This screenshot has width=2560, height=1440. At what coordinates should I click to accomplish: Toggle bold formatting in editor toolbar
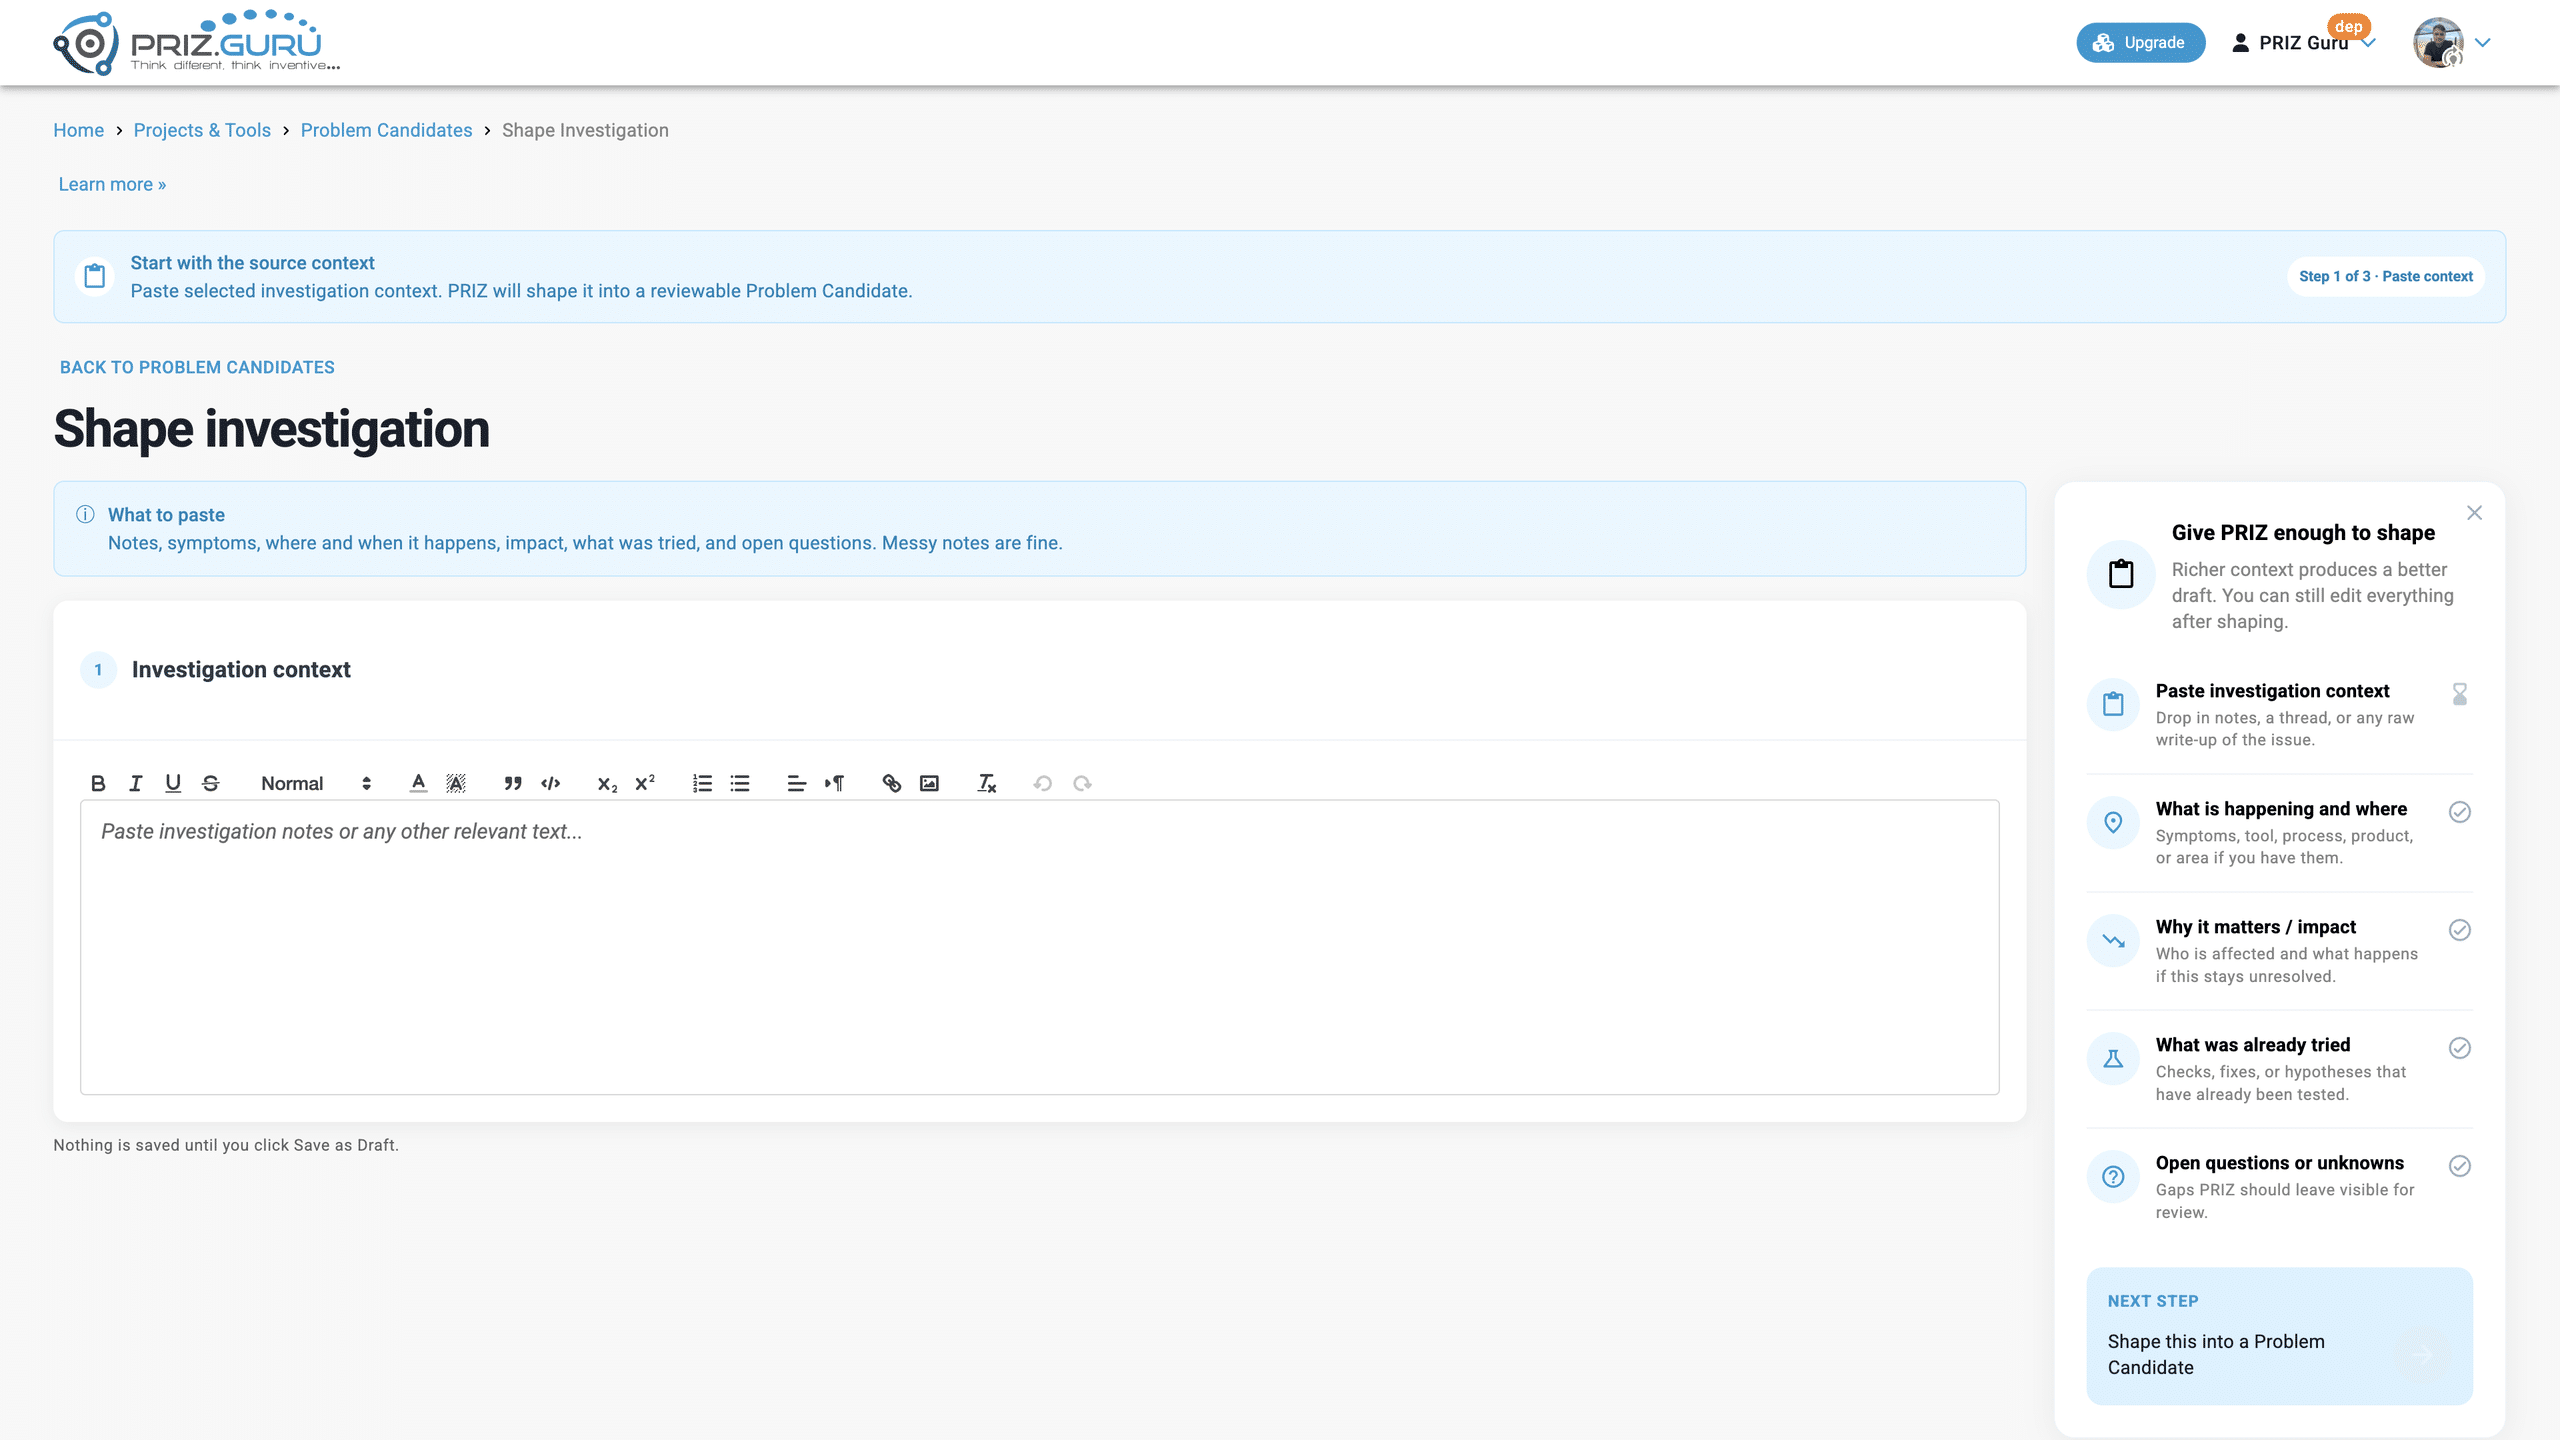(98, 783)
